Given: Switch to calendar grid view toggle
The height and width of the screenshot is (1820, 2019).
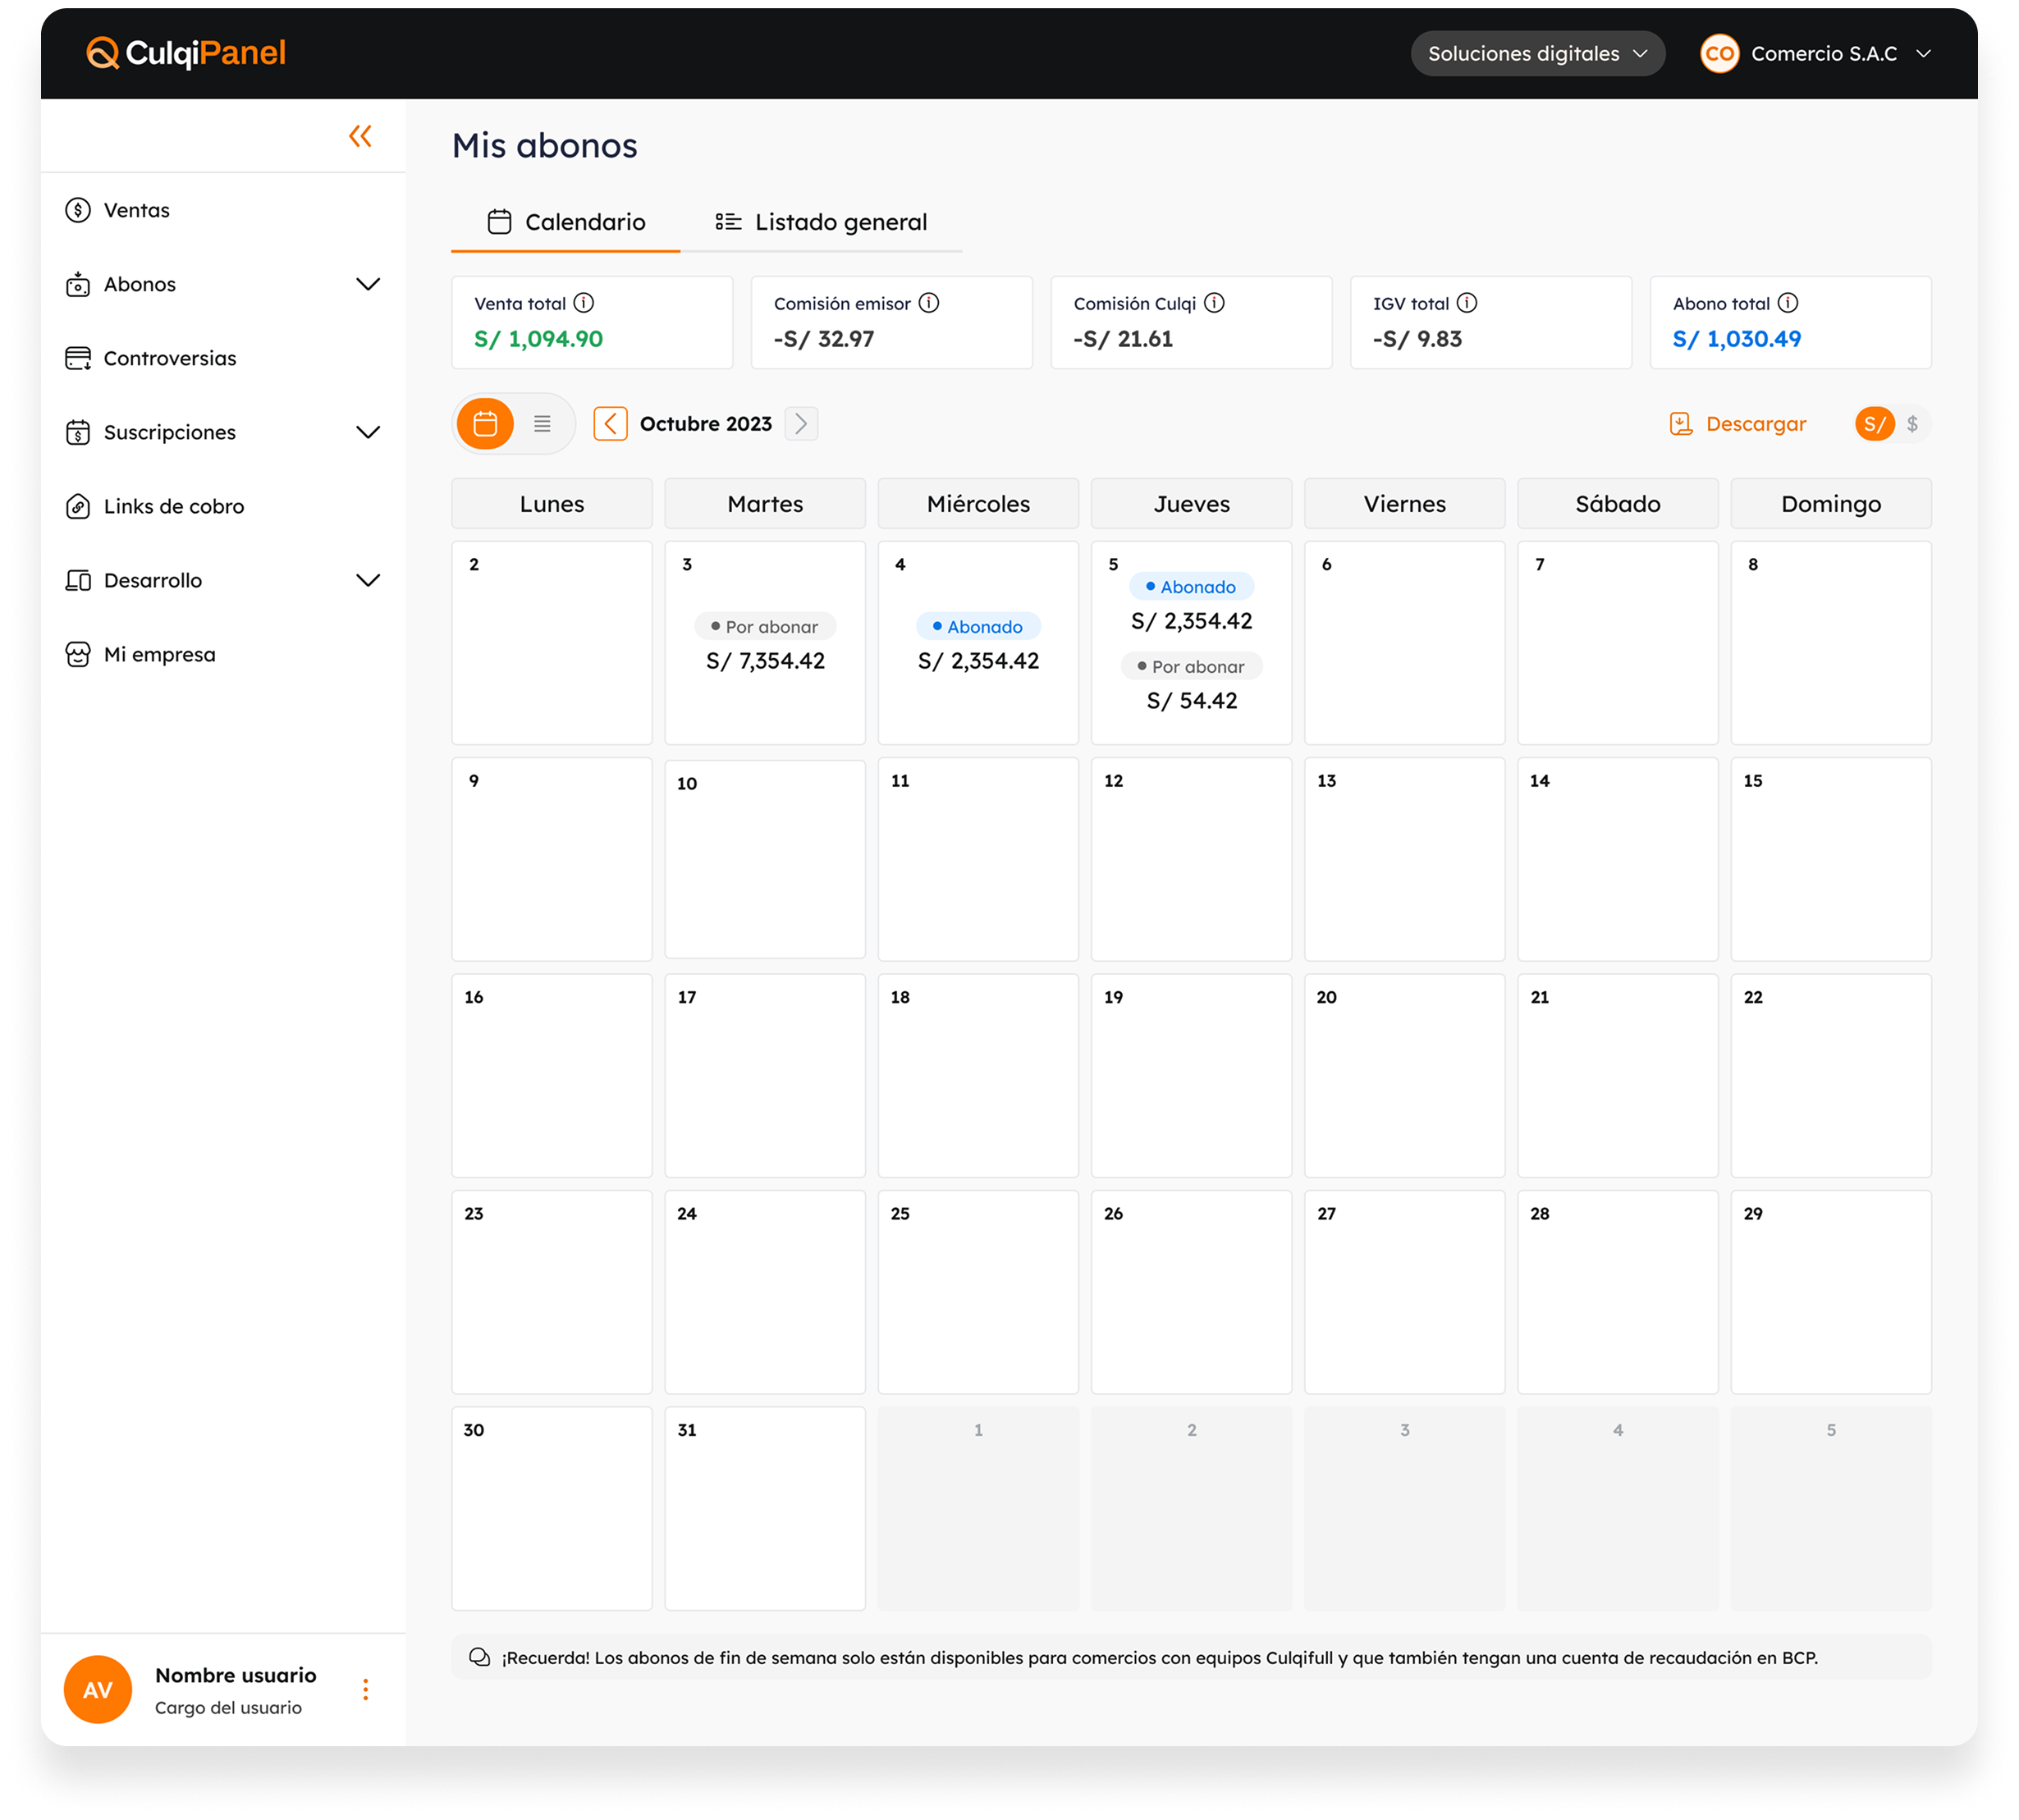Looking at the screenshot, I should (486, 424).
